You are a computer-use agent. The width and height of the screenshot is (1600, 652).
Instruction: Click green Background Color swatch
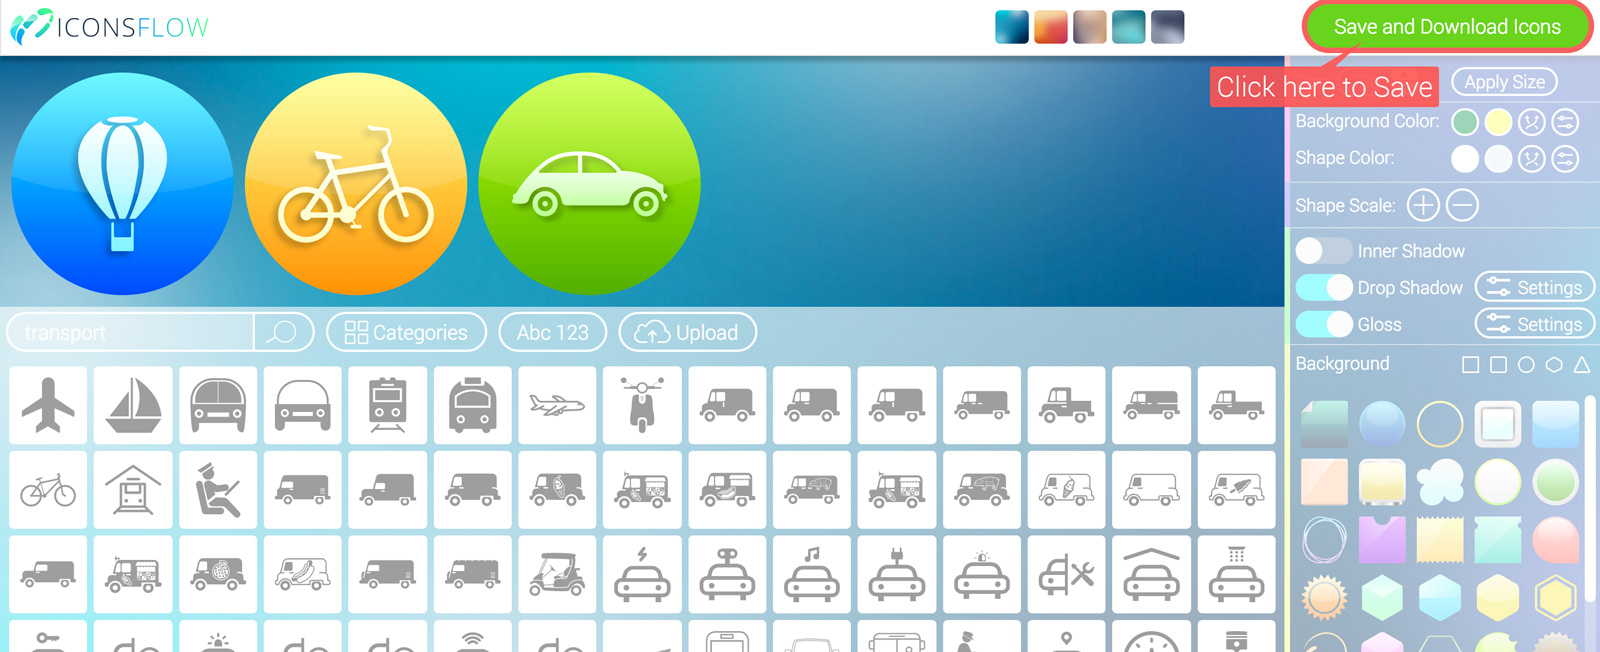1465,122
